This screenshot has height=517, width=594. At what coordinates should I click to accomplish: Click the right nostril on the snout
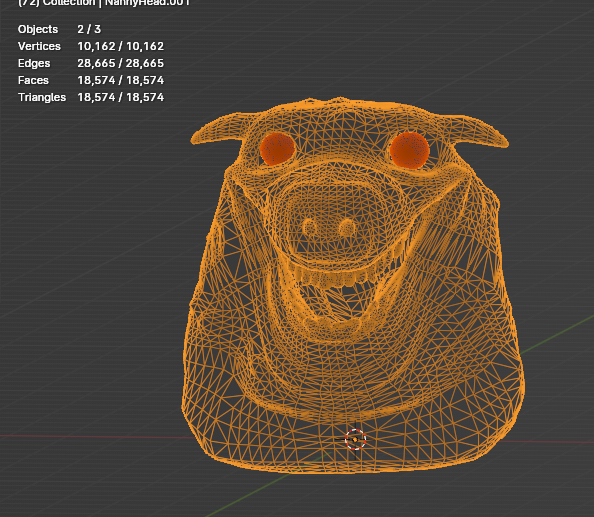click(347, 228)
